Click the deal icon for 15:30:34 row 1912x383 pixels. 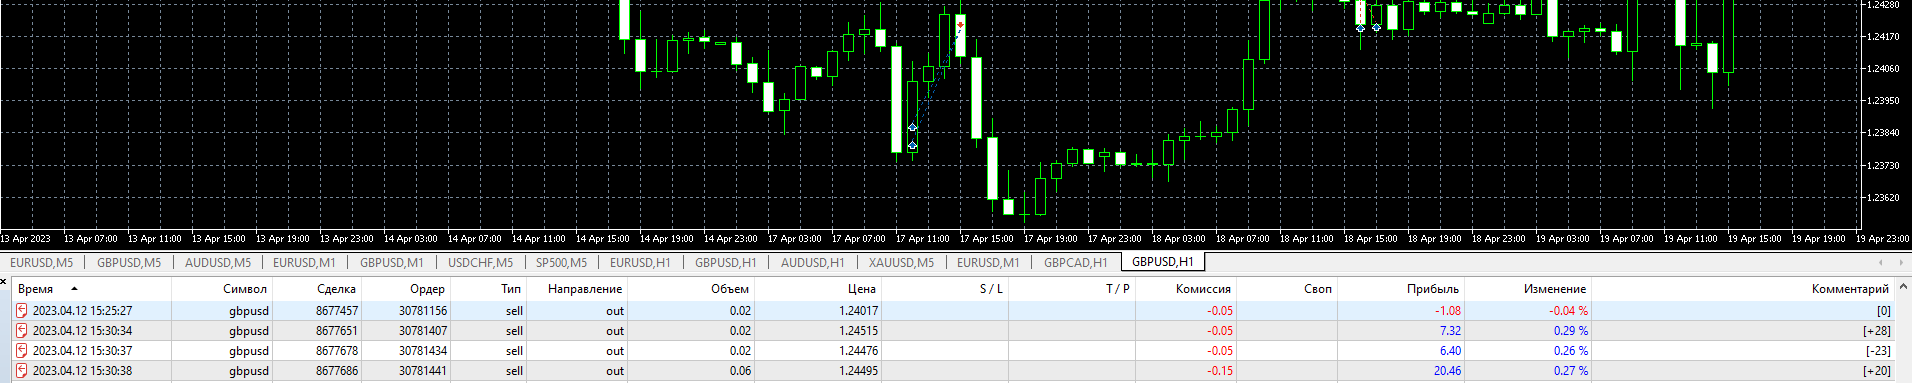[21, 331]
